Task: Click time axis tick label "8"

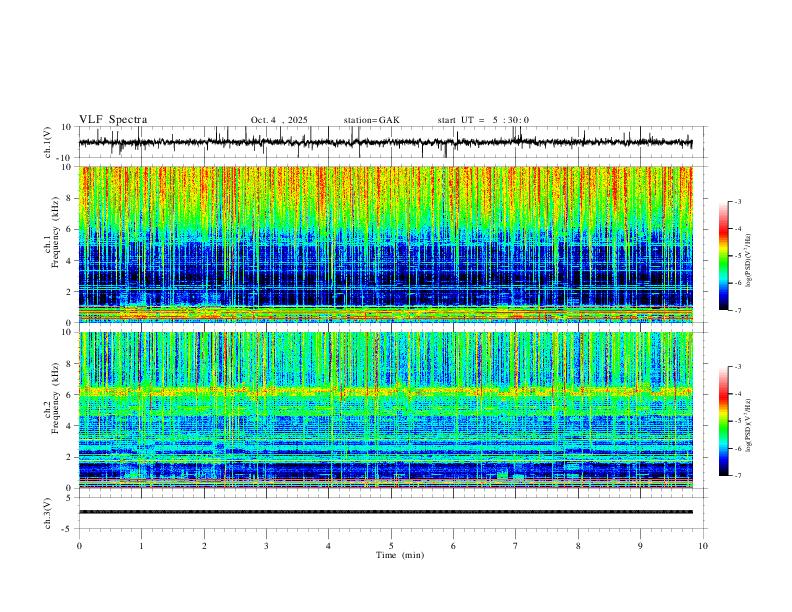Action: (x=578, y=546)
